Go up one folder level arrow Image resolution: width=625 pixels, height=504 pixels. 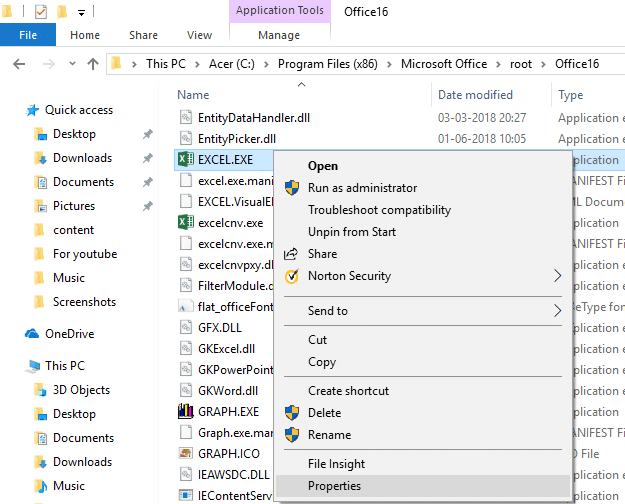click(93, 64)
